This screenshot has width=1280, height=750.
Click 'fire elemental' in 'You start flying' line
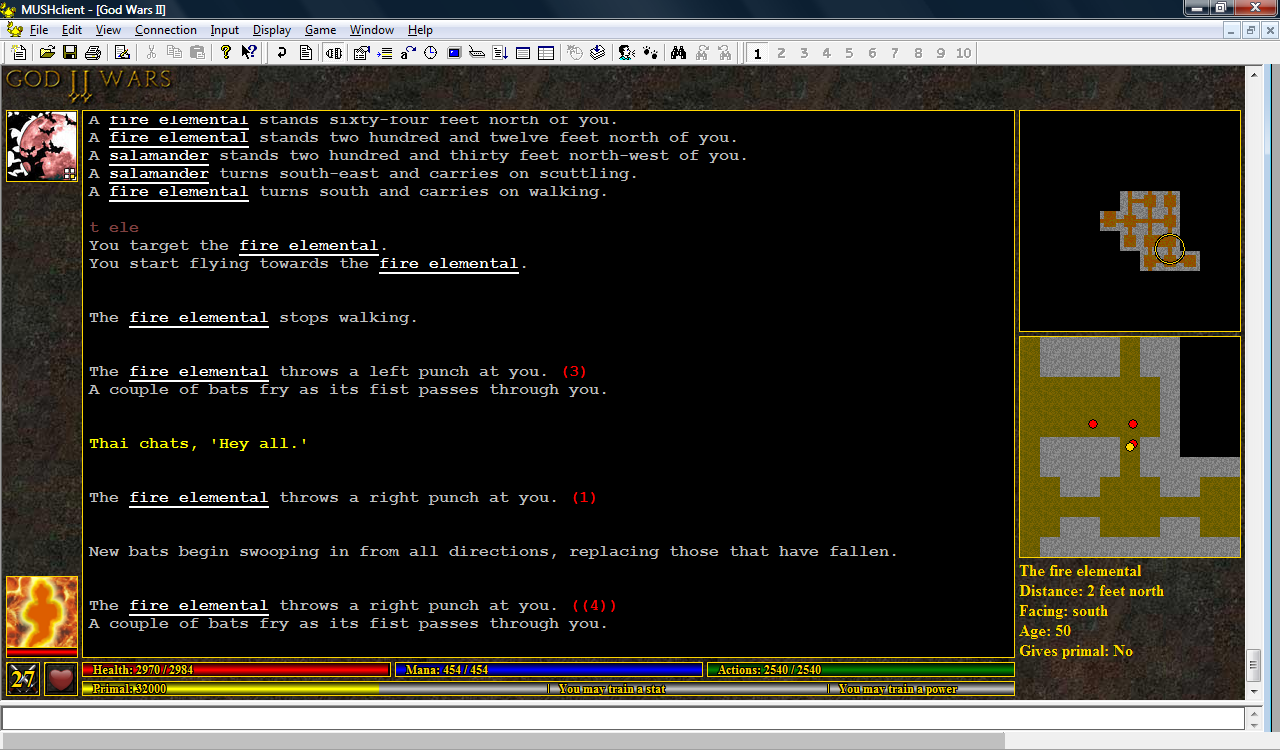click(x=449, y=264)
